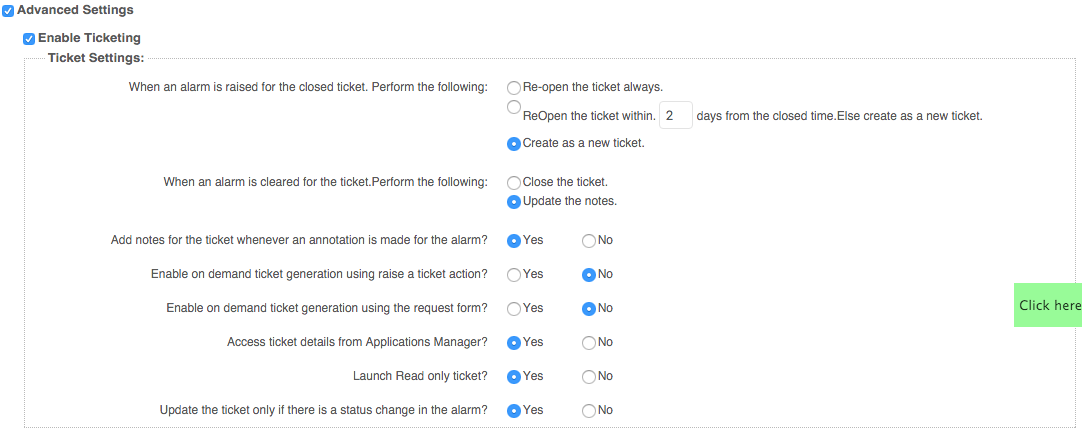Set Yes for Access ticket details
Screen dimensions: 1082x434
click(514, 343)
